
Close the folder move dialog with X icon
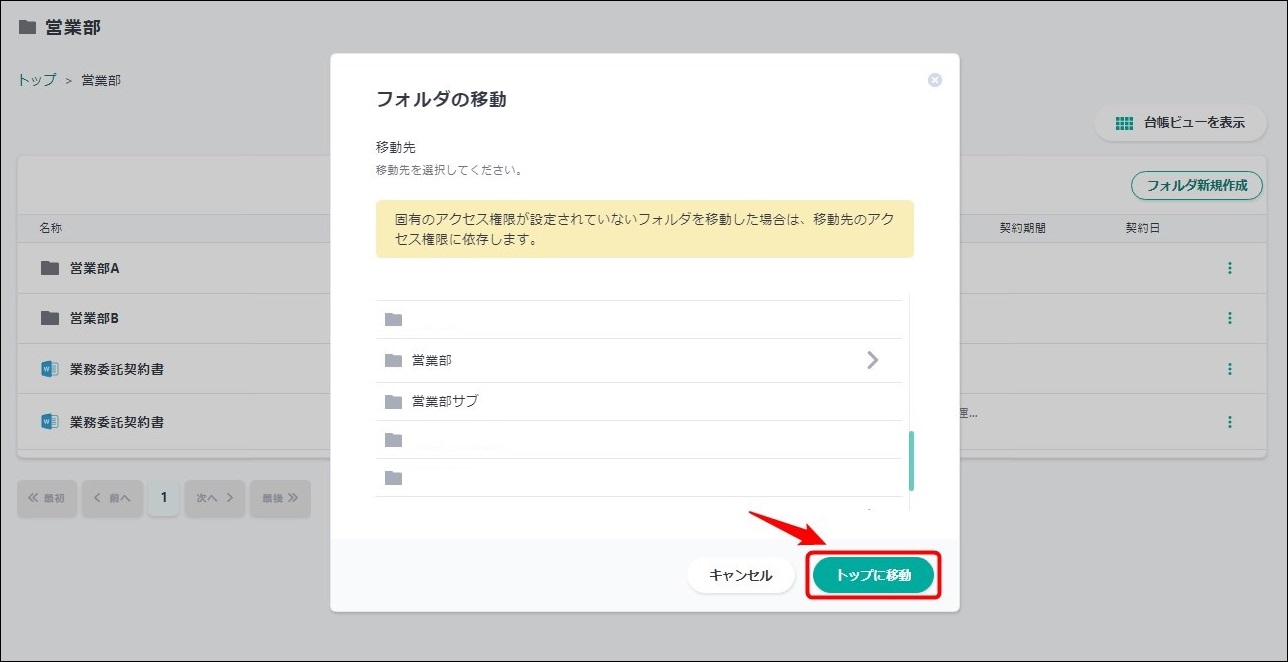(935, 80)
